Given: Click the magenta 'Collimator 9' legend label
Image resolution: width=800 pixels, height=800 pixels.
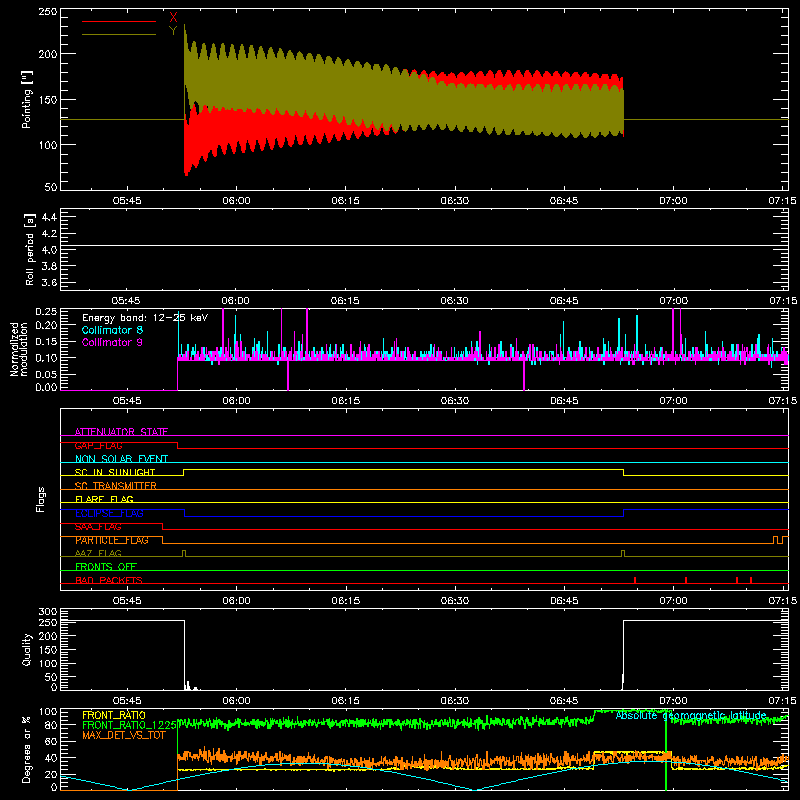Looking at the screenshot, I should pyautogui.click(x=112, y=342).
